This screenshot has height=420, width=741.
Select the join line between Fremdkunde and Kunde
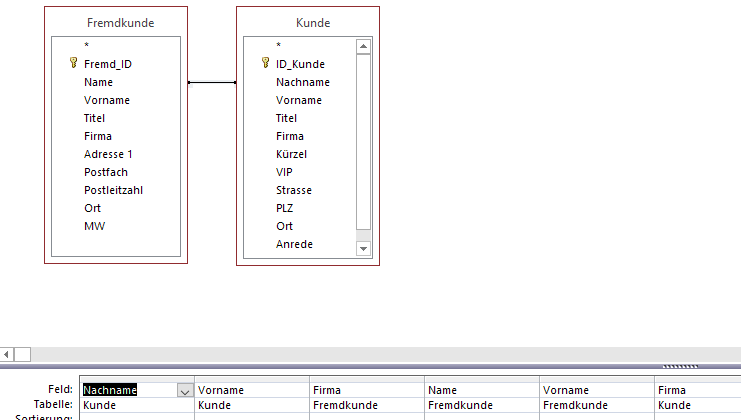211,82
